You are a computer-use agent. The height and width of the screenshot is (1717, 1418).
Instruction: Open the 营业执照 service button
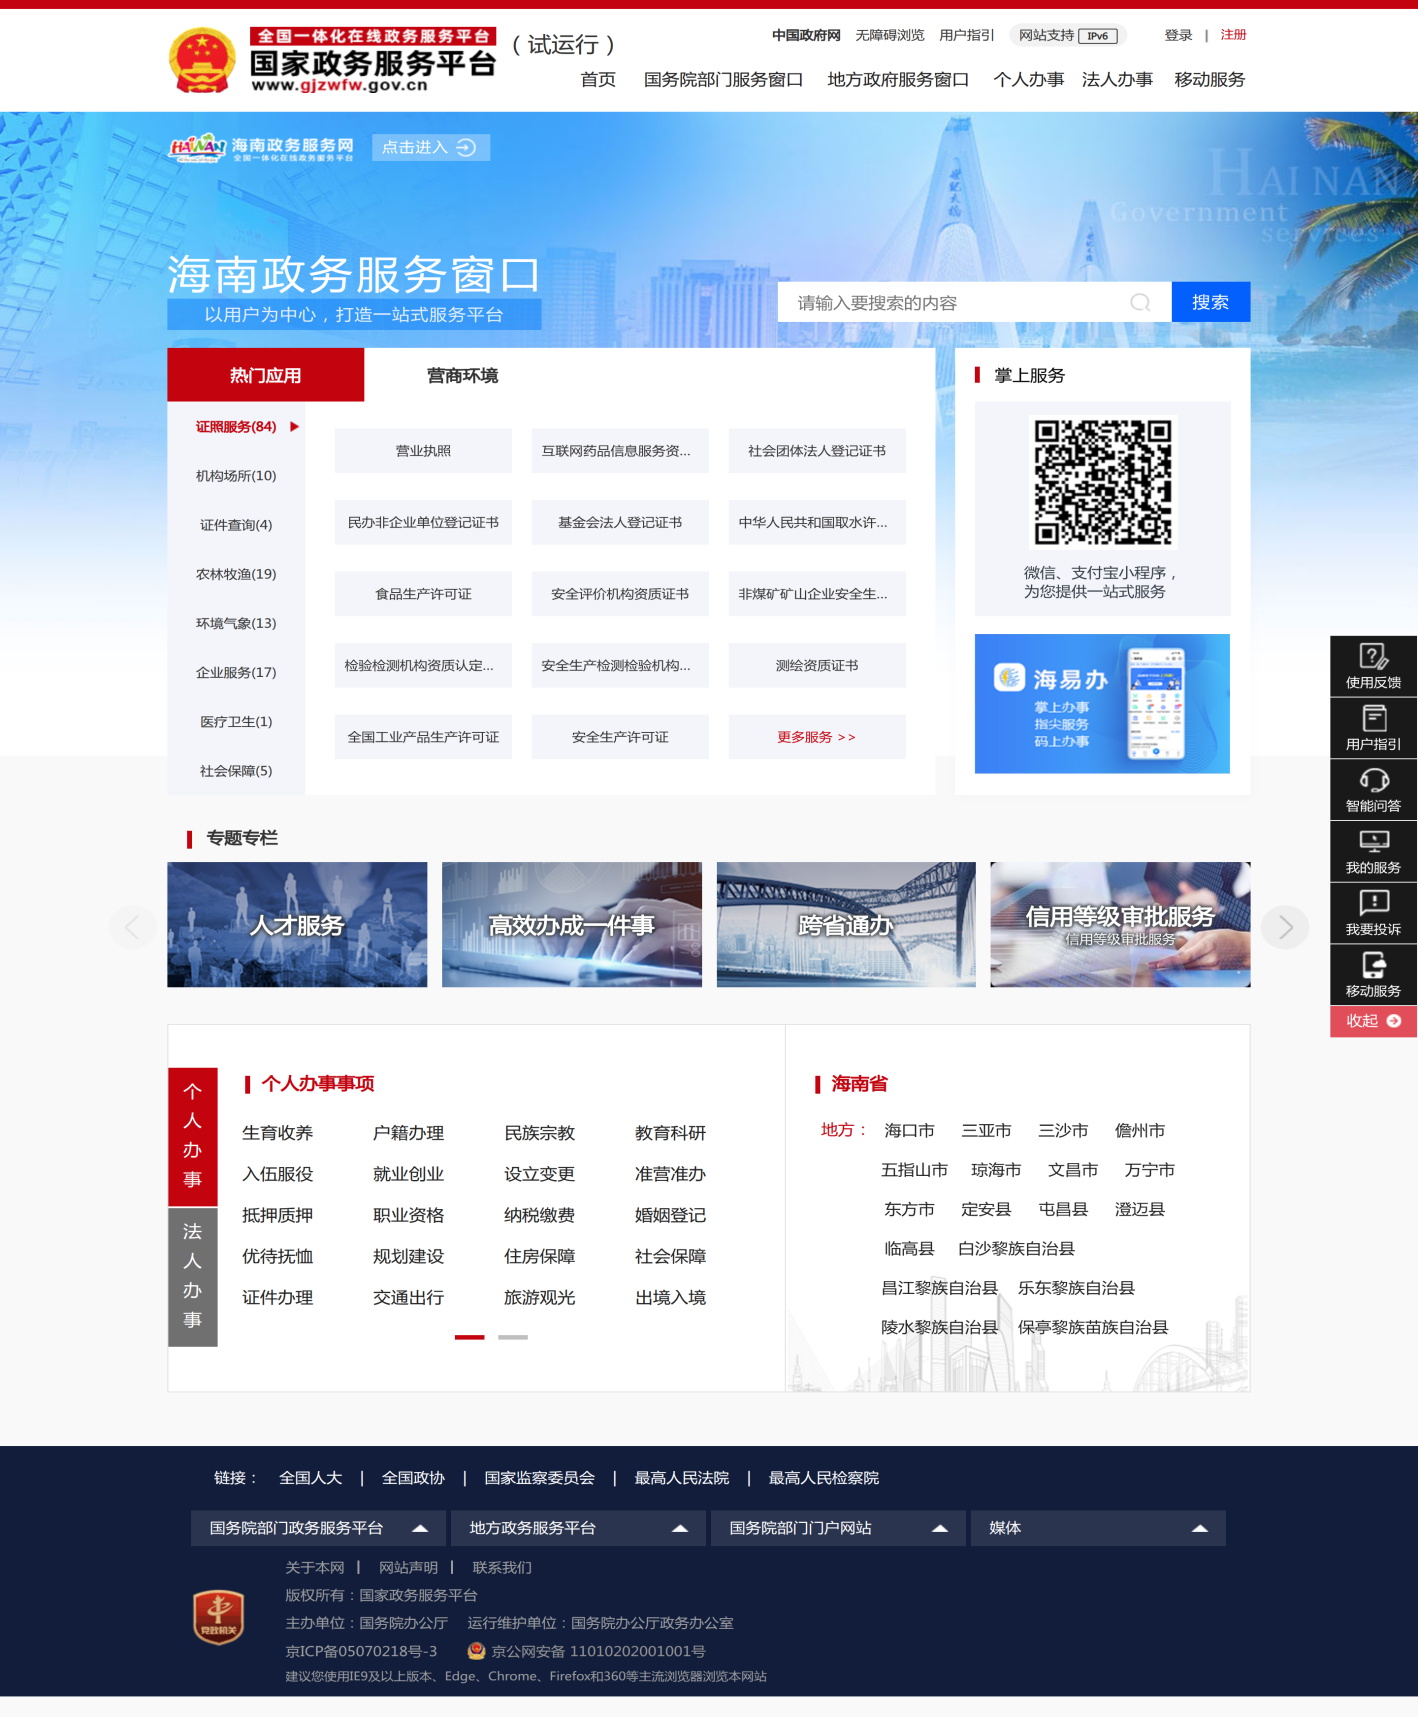click(423, 451)
